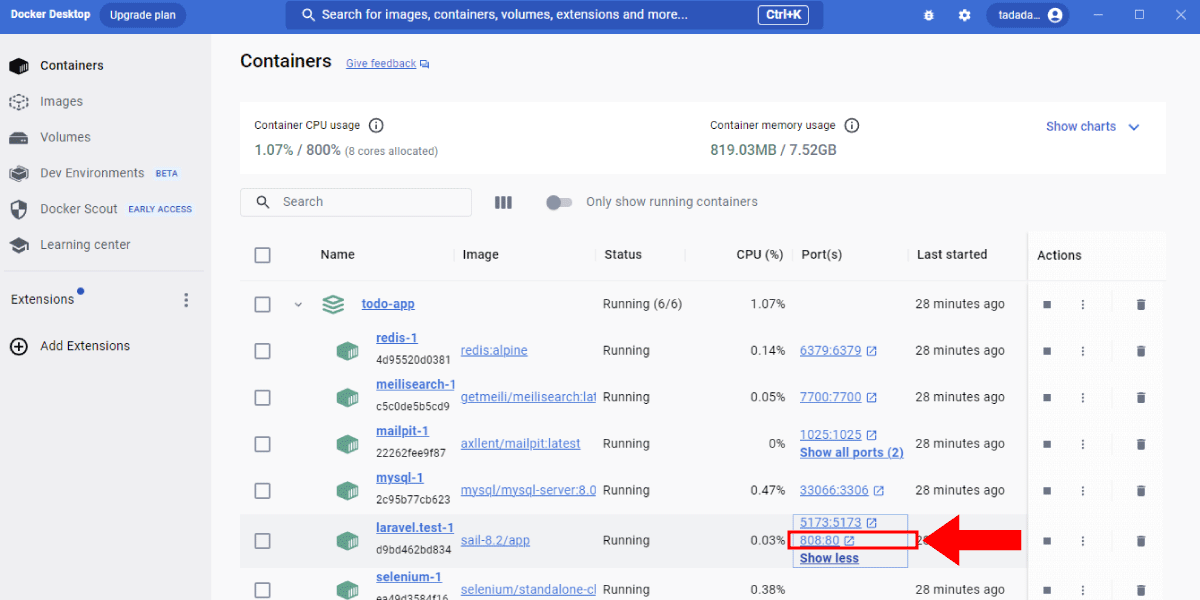Open the Give feedback link
Viewport: 1200px width, 600px height.
click(381, 64)
